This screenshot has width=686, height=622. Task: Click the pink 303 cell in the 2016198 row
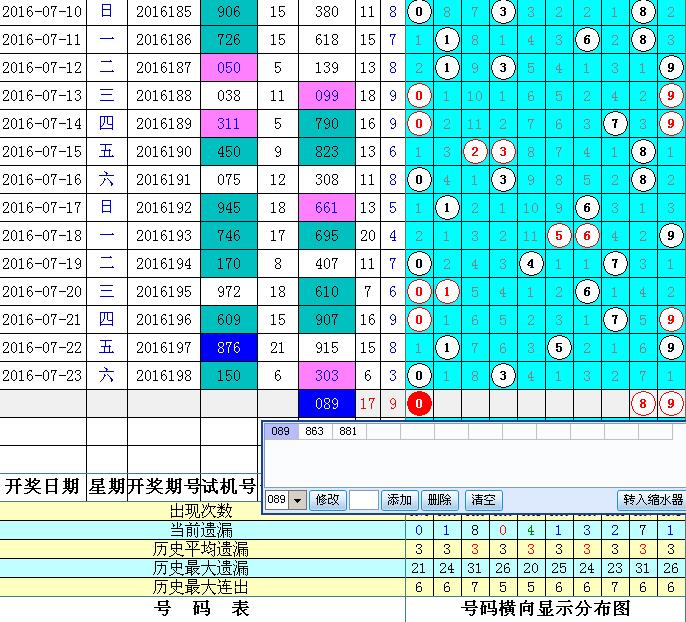(326, 376)
